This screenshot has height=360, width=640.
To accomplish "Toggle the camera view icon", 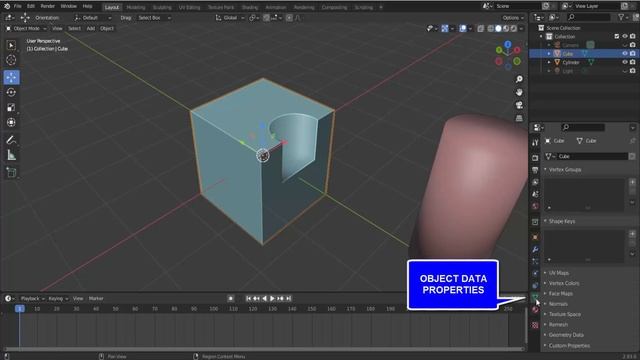I will [519, 105].
